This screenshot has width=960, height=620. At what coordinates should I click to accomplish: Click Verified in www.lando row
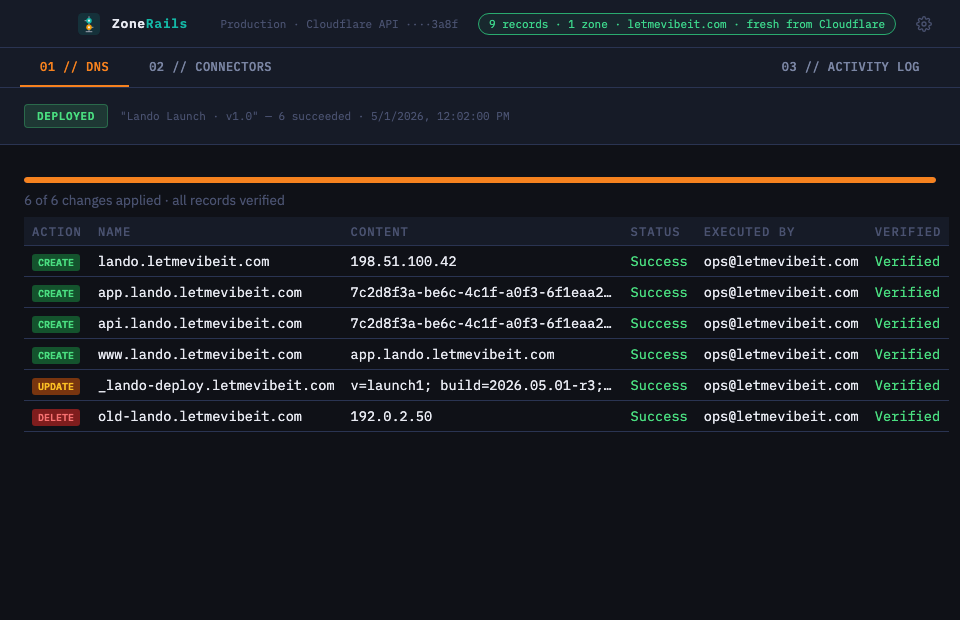point(907,354)
